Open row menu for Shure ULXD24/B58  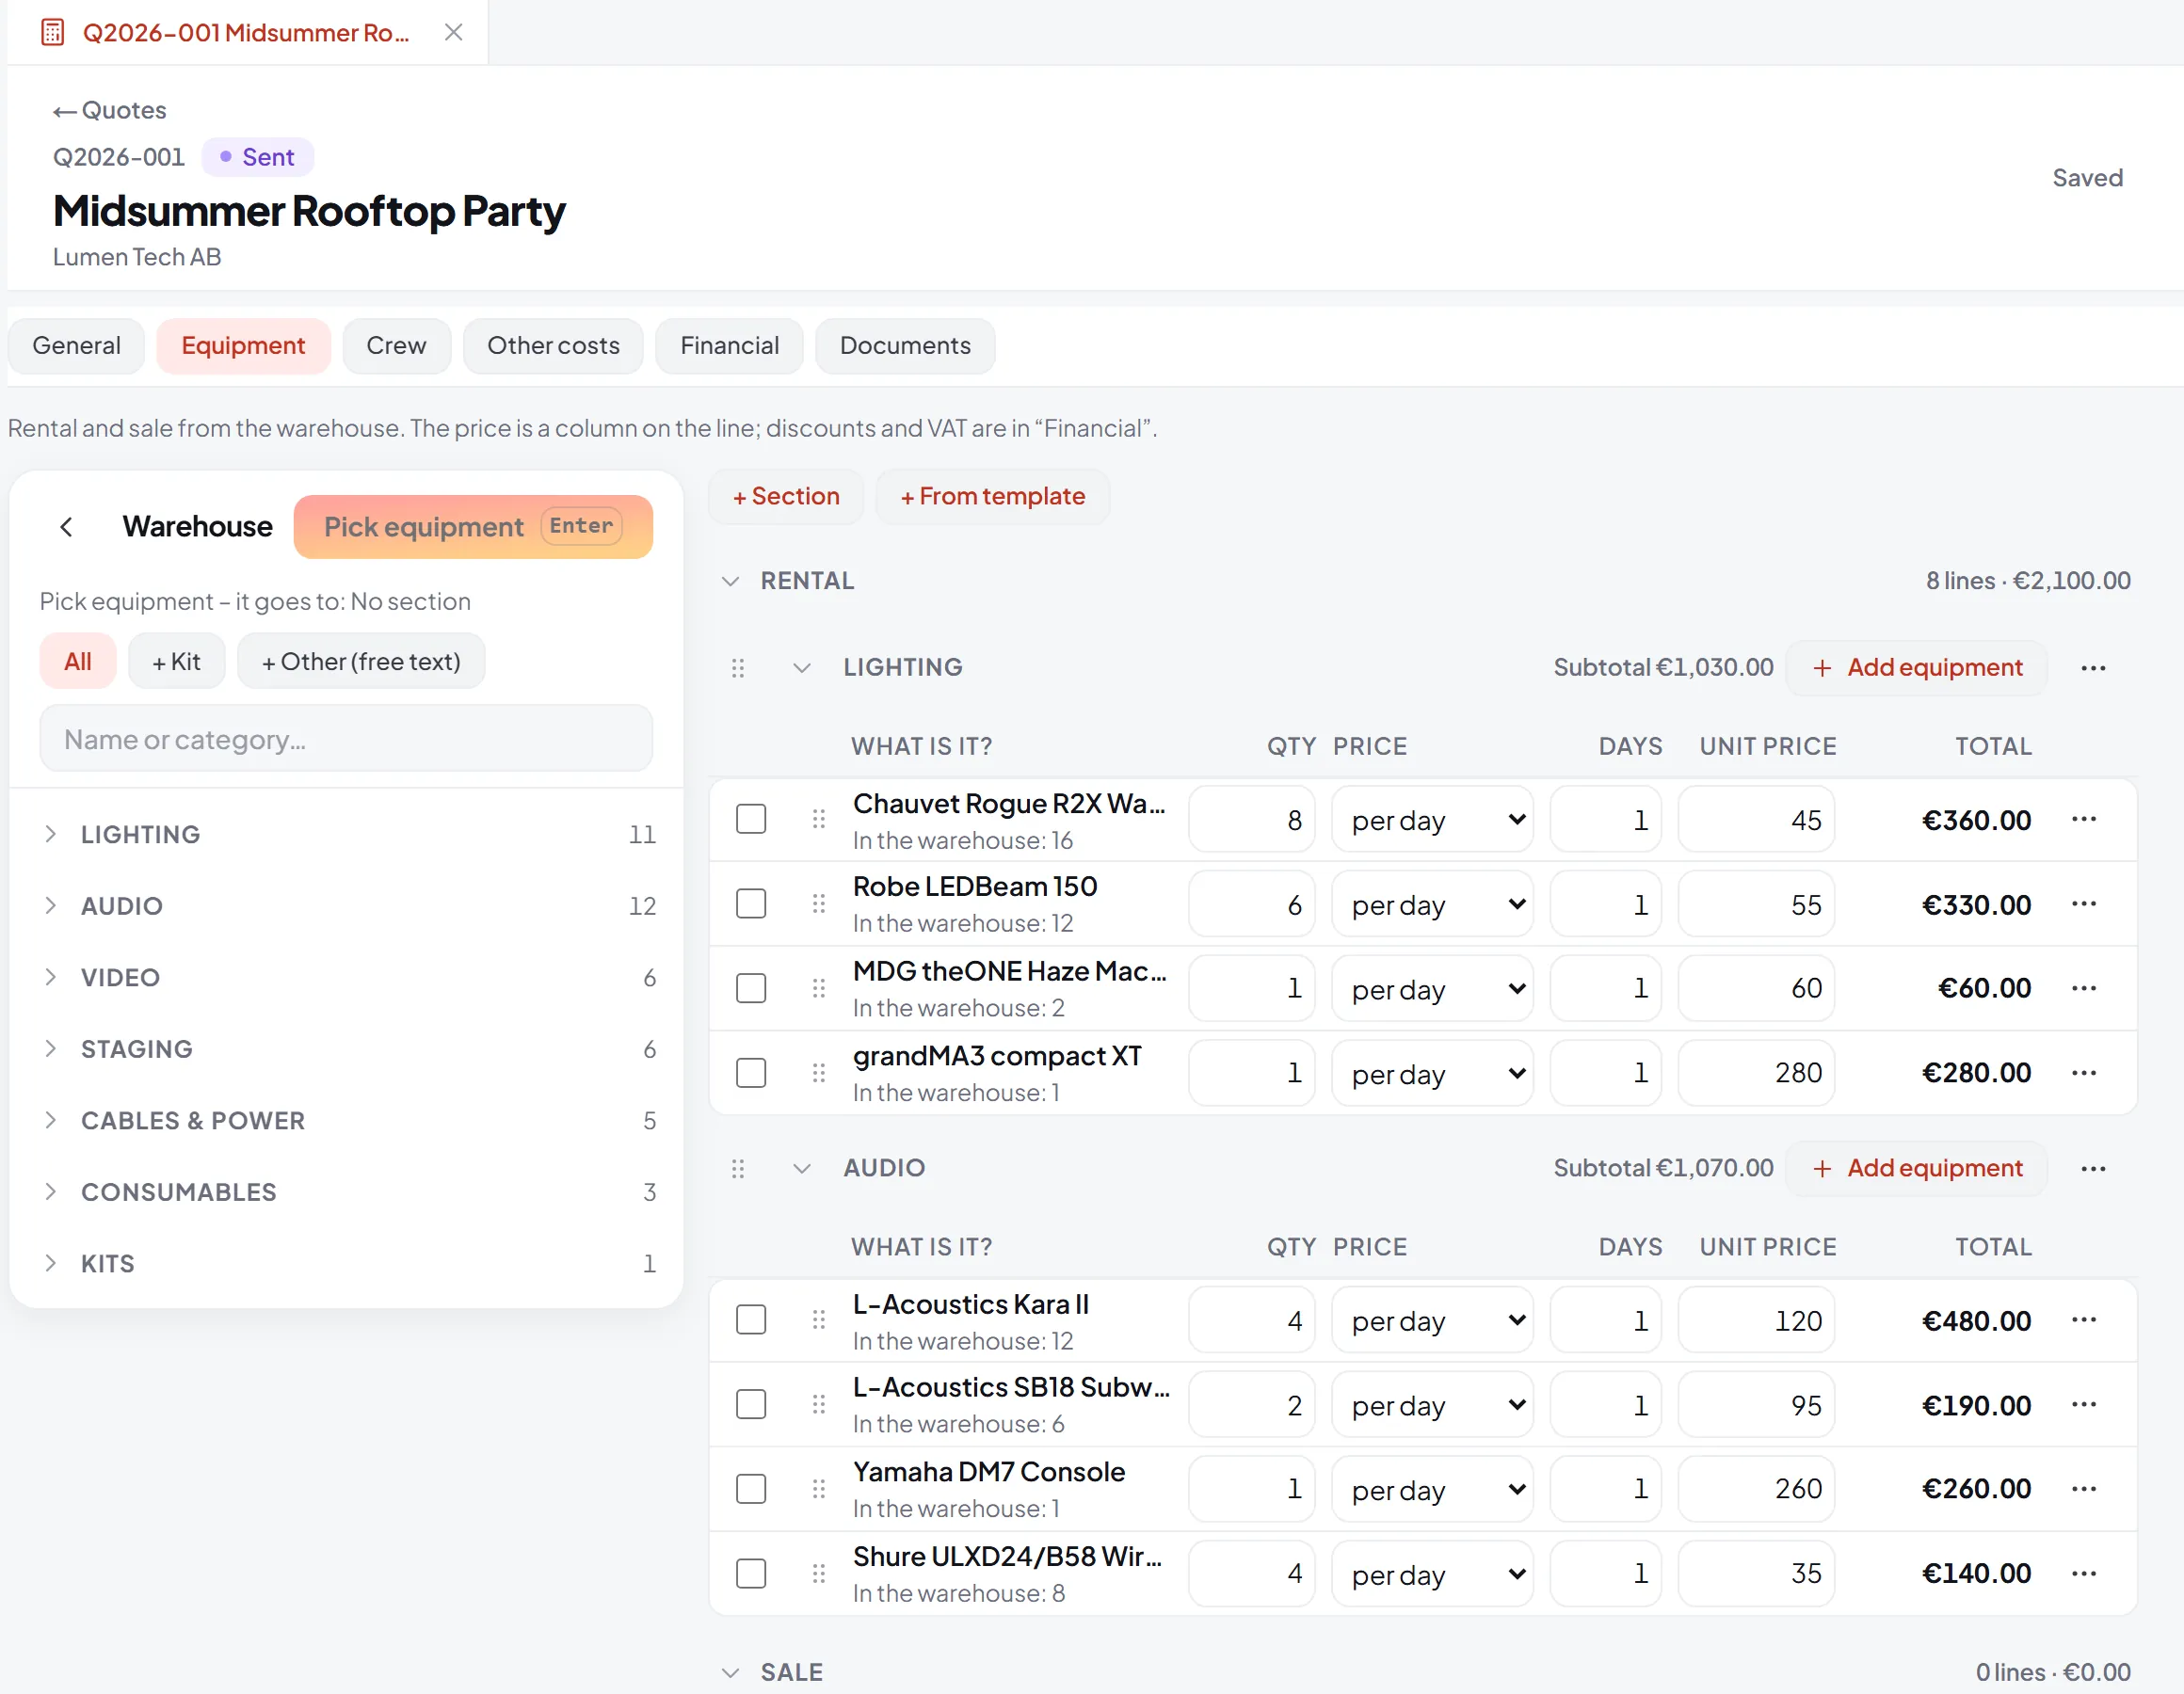coord(2084,1574)
